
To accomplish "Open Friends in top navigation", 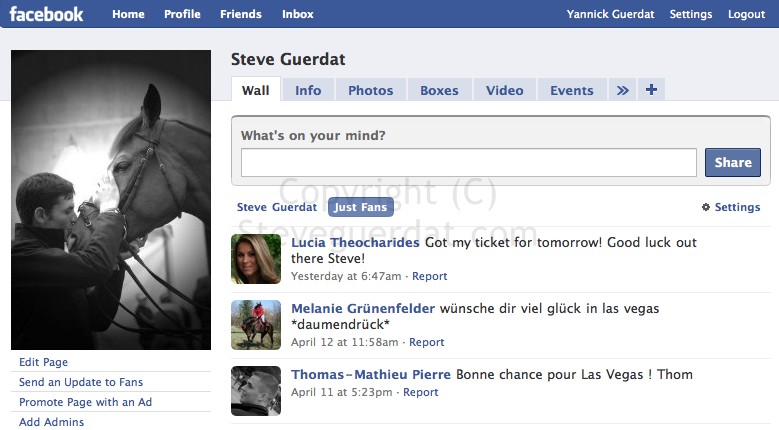I will pos(241,14).
